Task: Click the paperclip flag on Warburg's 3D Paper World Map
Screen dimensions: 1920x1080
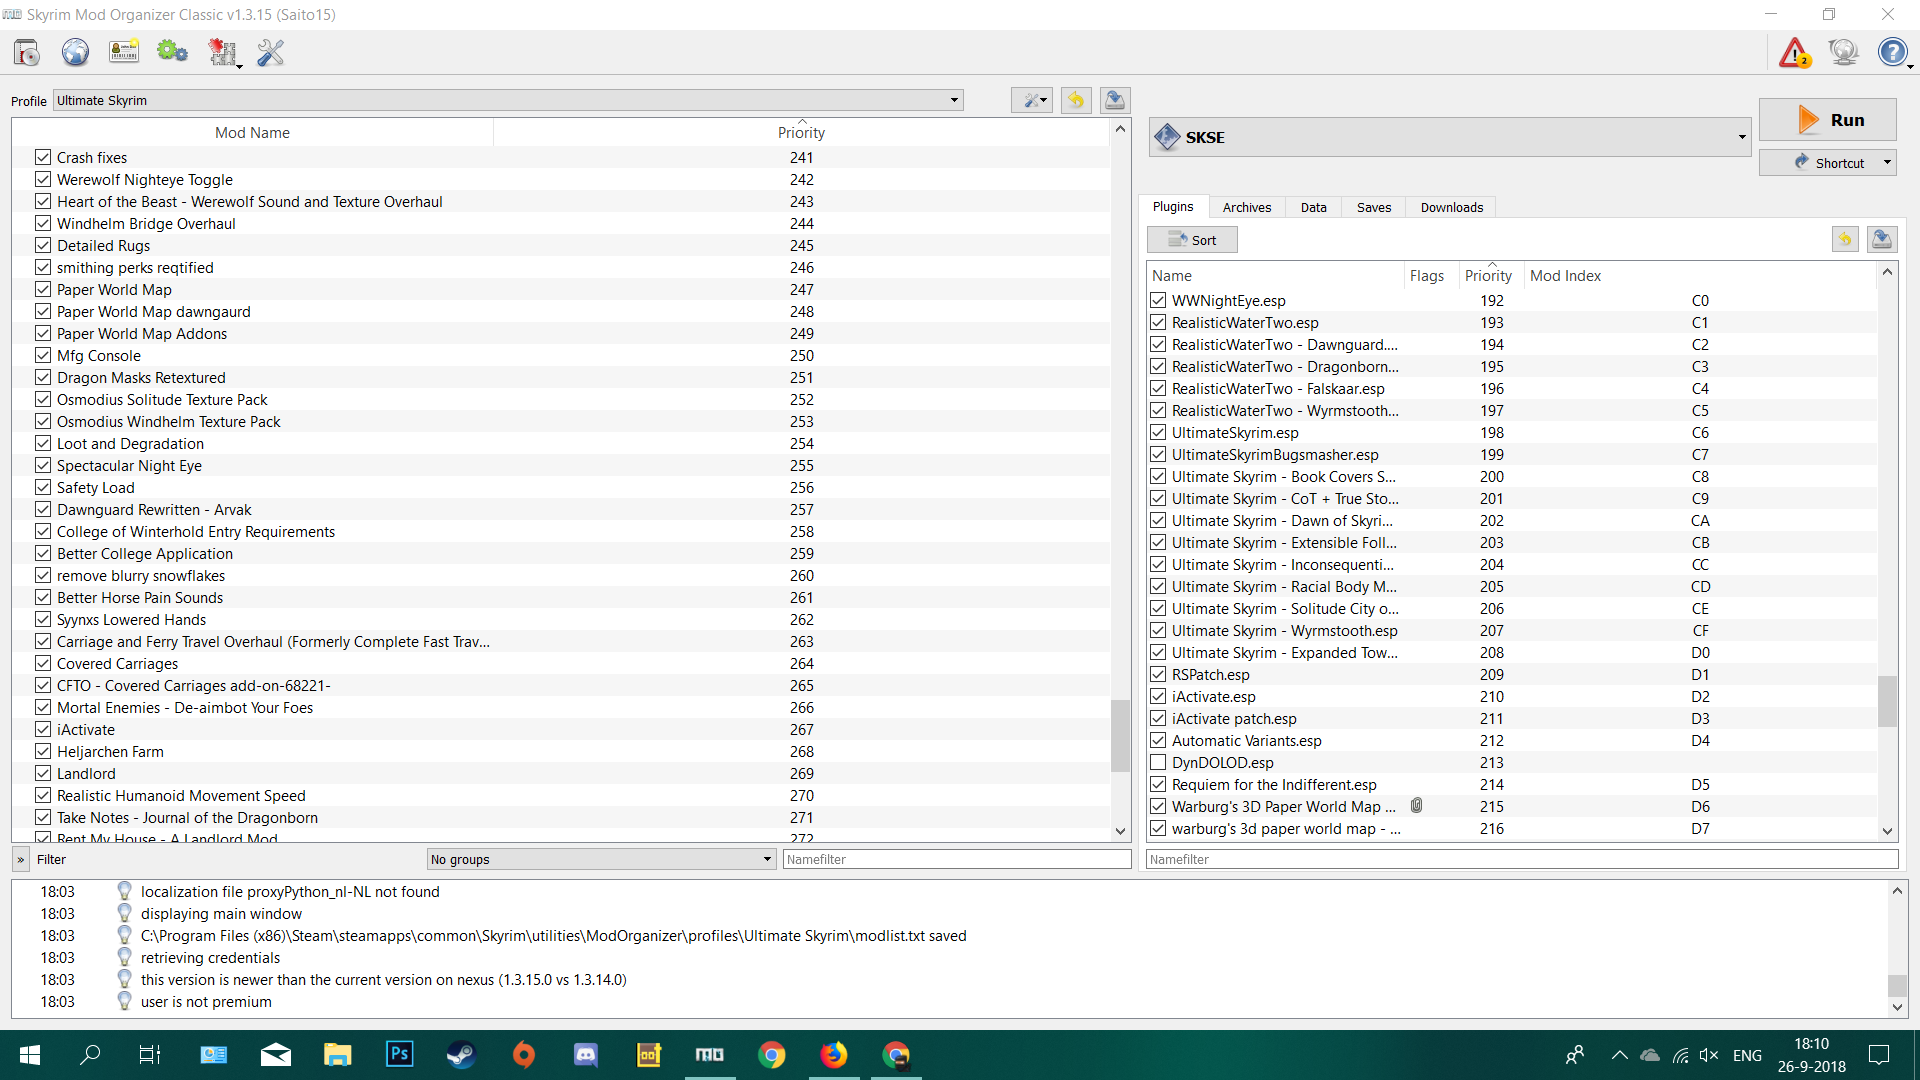Action: (x=1417, y=806)
